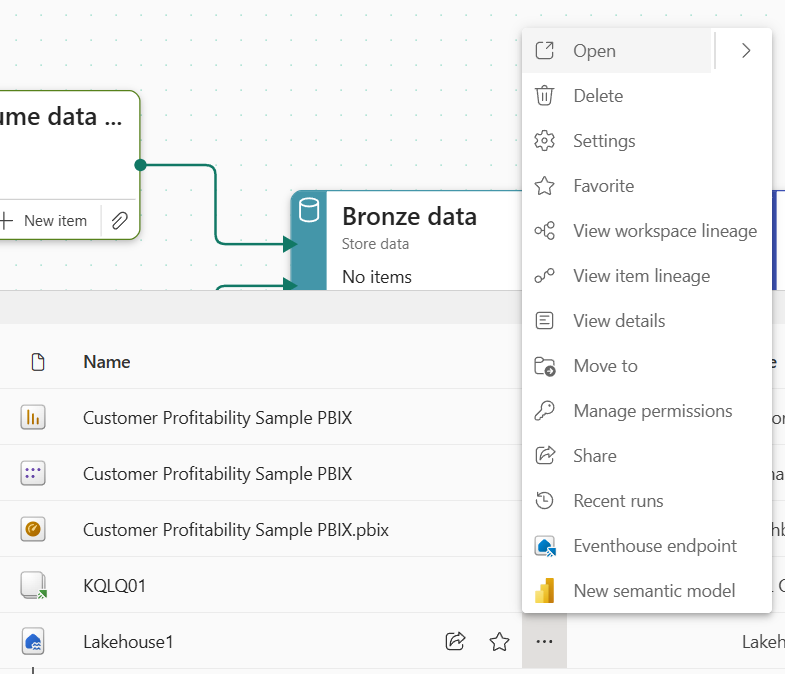Open Customer Profitability Sample PBIX.pbix item
Screen dimensions: 785x674
[235, 530]
